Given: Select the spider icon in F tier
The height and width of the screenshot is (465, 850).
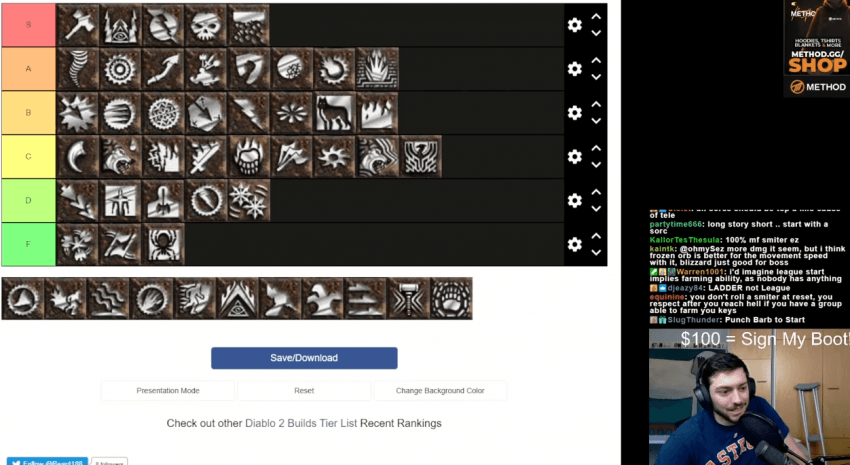Looking at the screenshot, I should (163, 244).
